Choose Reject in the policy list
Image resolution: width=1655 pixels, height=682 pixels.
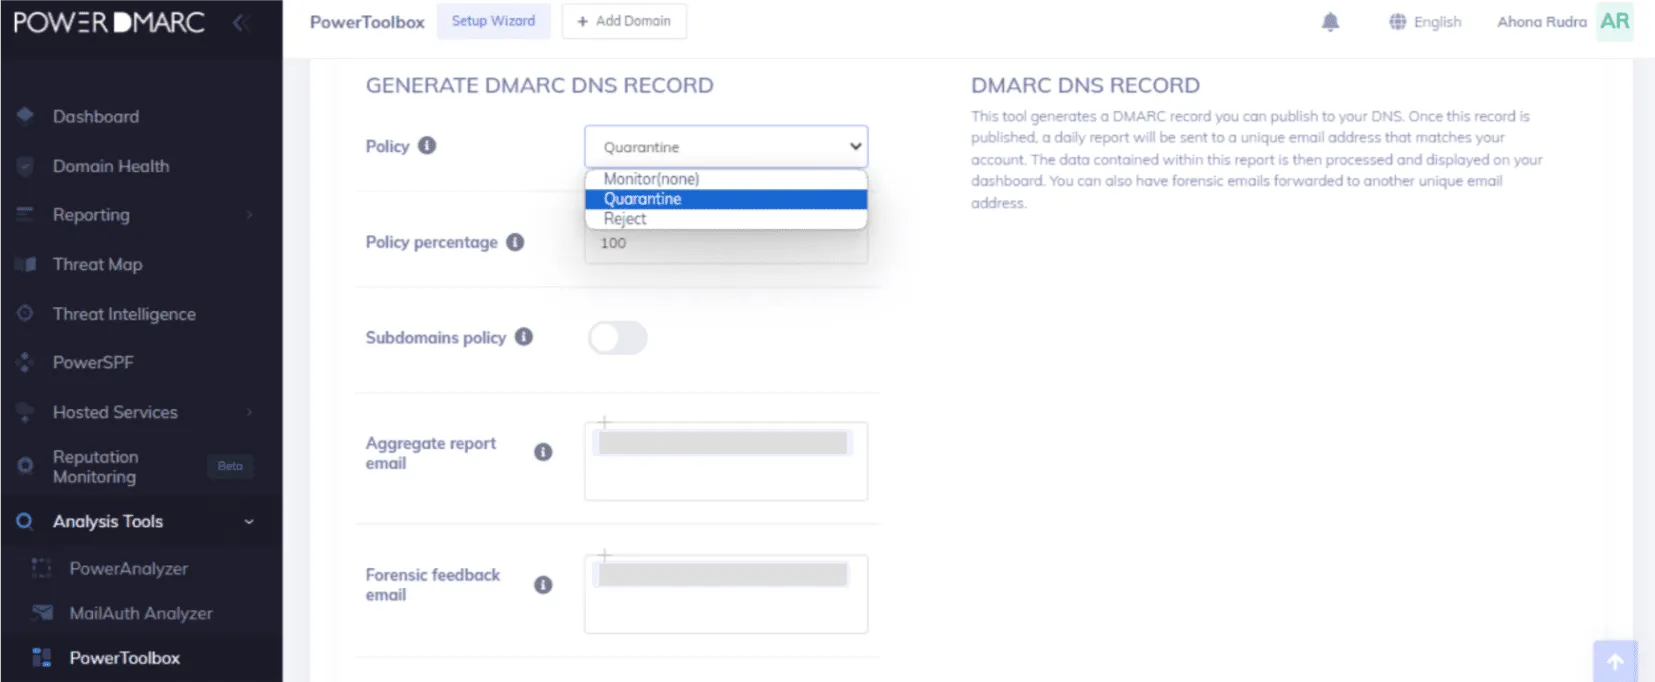pyautogui.click(x=625, y=219)
